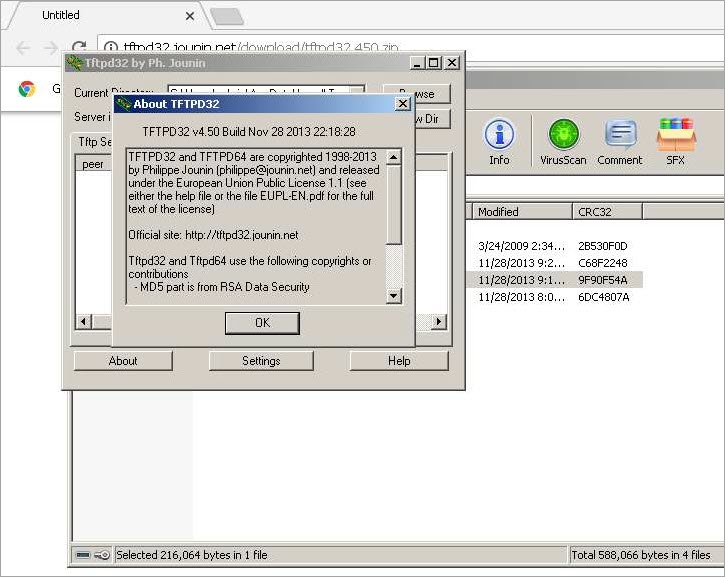The image size is (725, 577).
Task: Click 'Selected 216,064 bytes in 1 file' status
Action: [x=192, y=555]
